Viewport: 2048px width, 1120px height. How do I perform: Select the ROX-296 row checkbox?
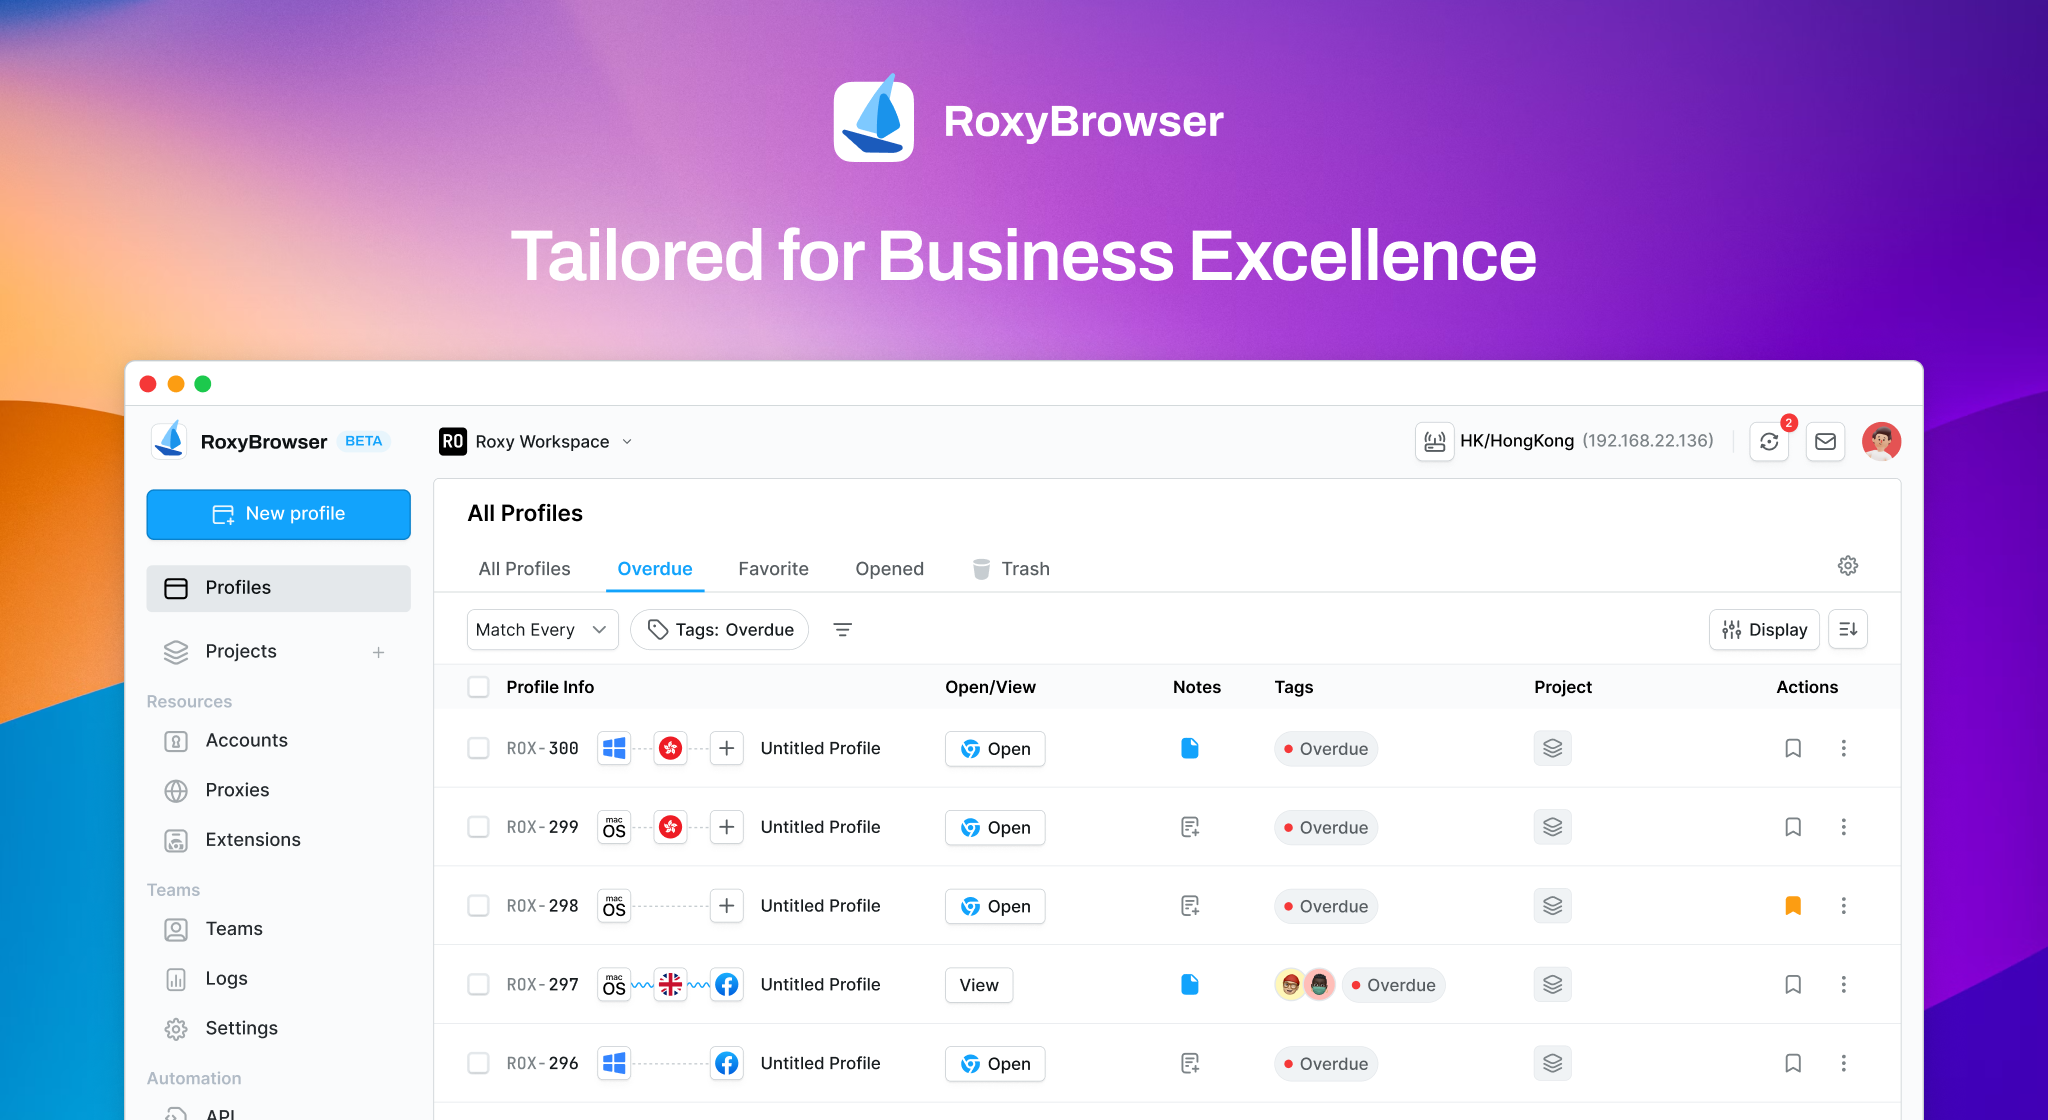click(x=479, y=1063)
